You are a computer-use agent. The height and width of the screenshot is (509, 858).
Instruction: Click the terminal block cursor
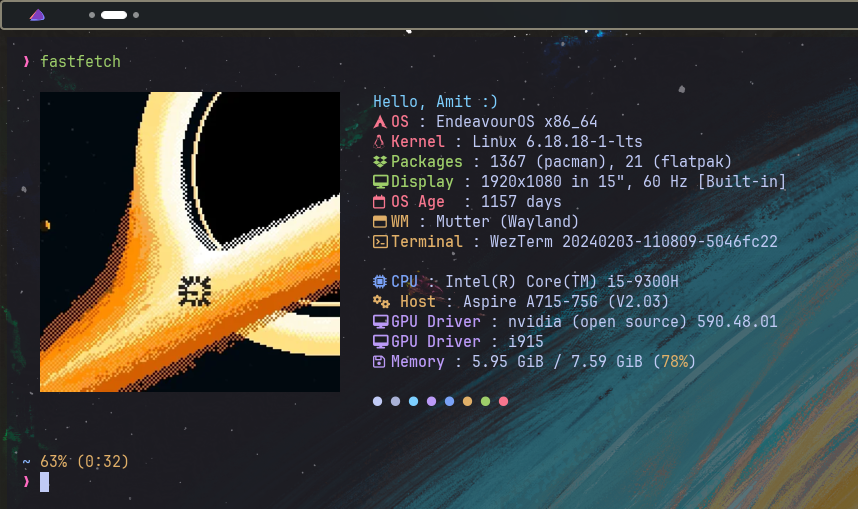click(x=44, y=482)
